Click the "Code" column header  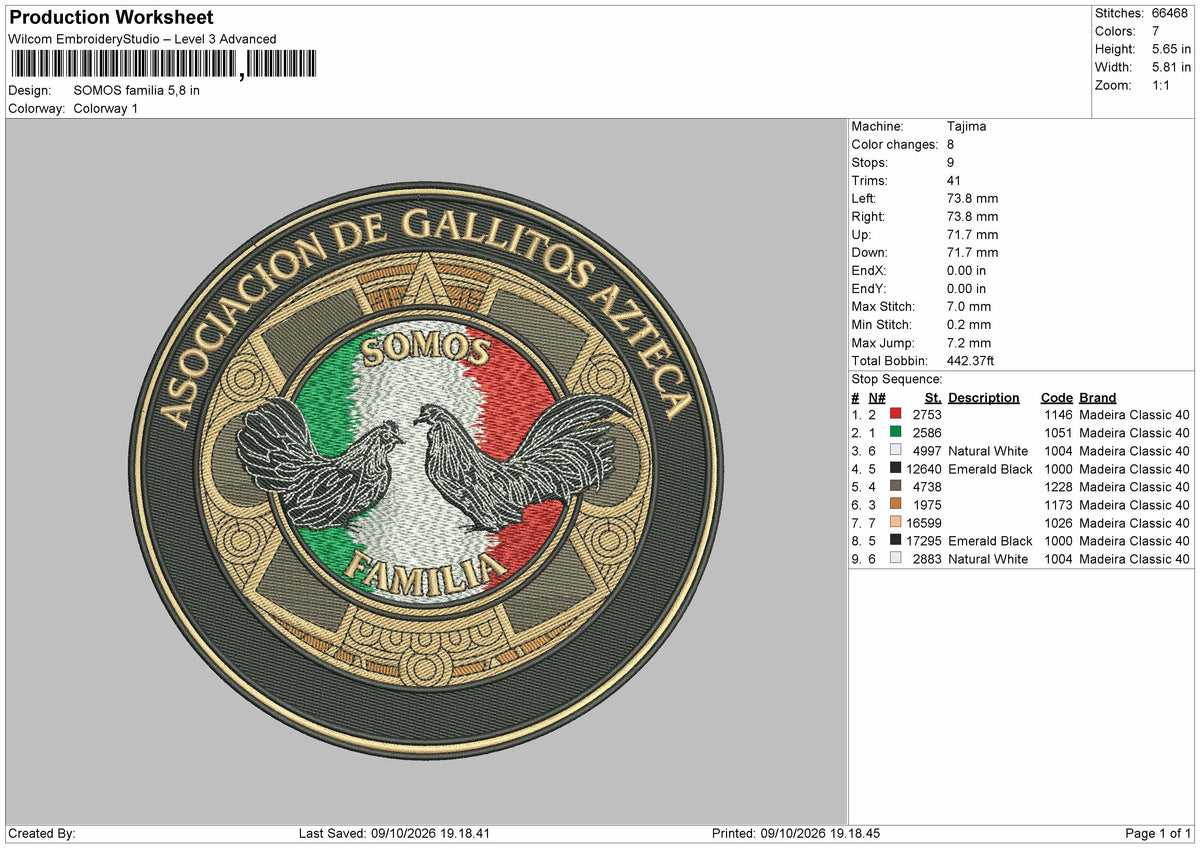[x=1057, y=397]
